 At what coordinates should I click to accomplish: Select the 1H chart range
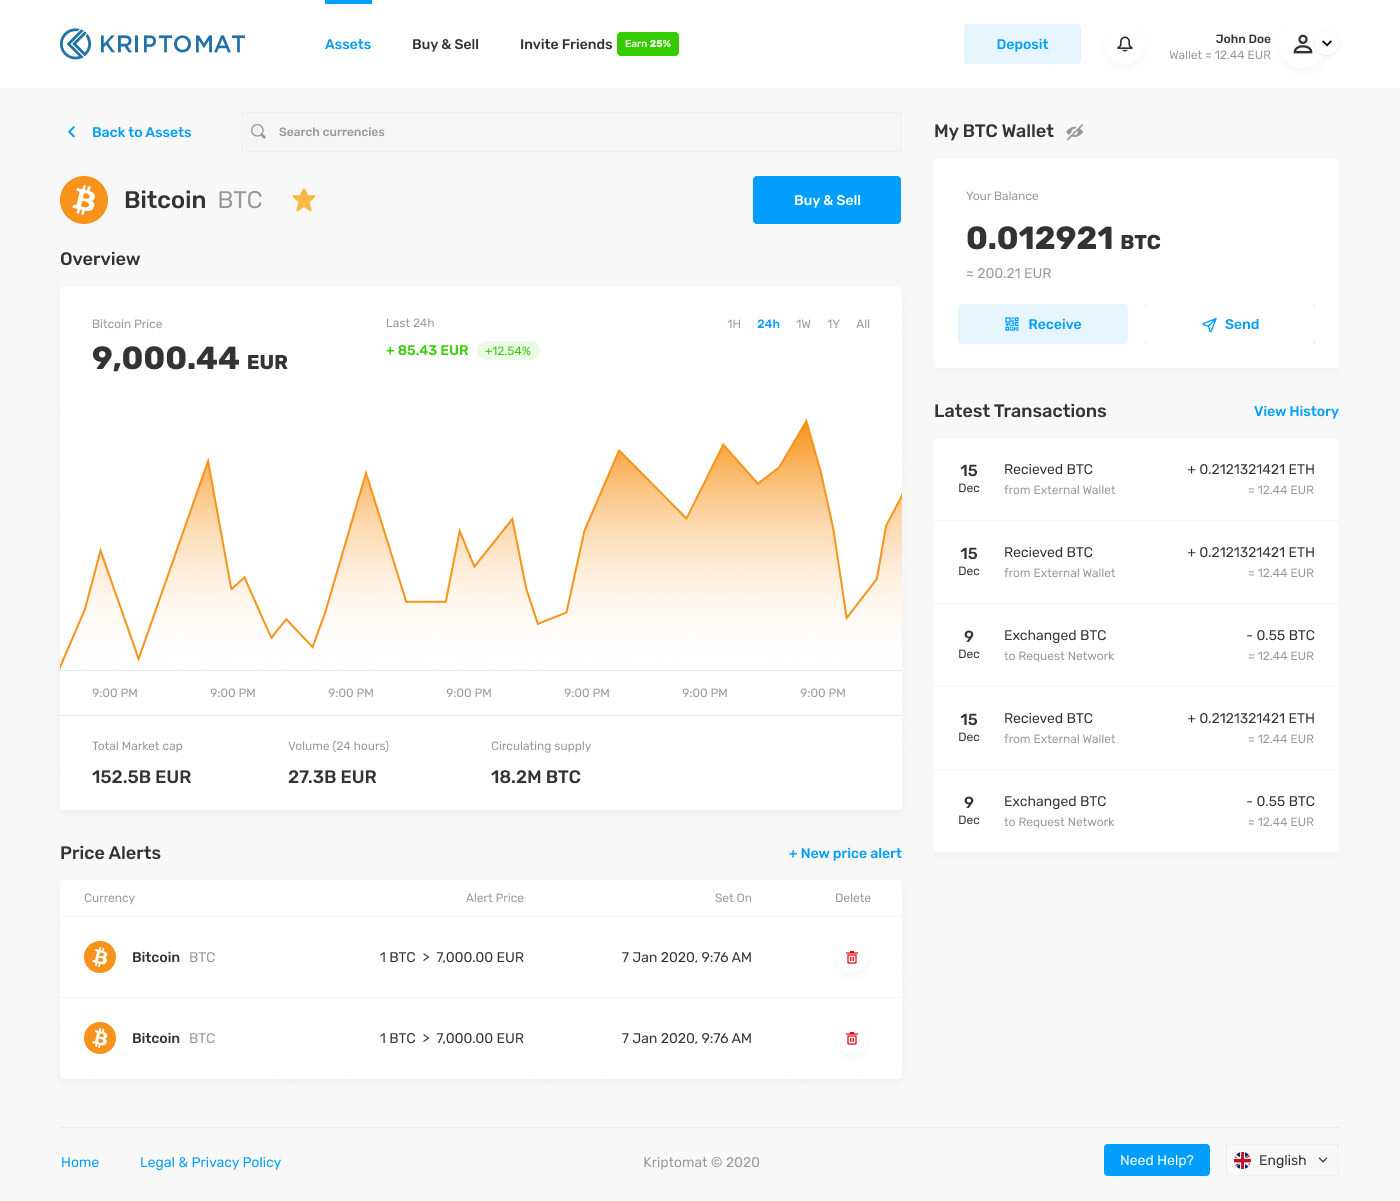734,324
